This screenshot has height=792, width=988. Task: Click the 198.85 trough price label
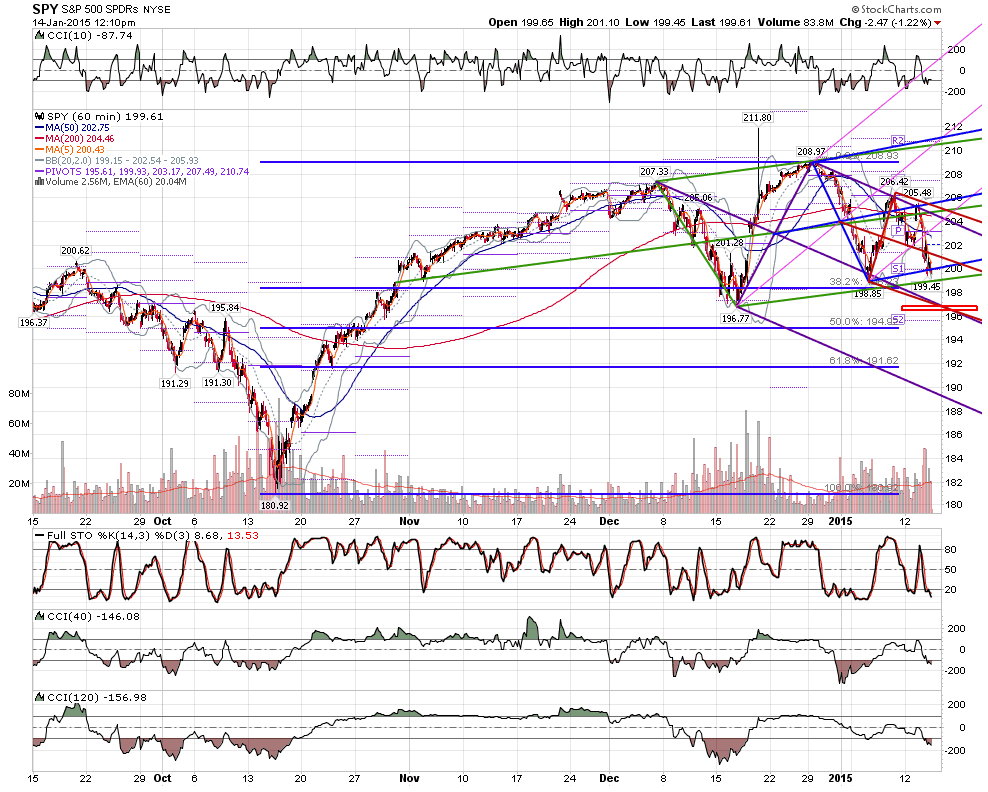[868, 294]
